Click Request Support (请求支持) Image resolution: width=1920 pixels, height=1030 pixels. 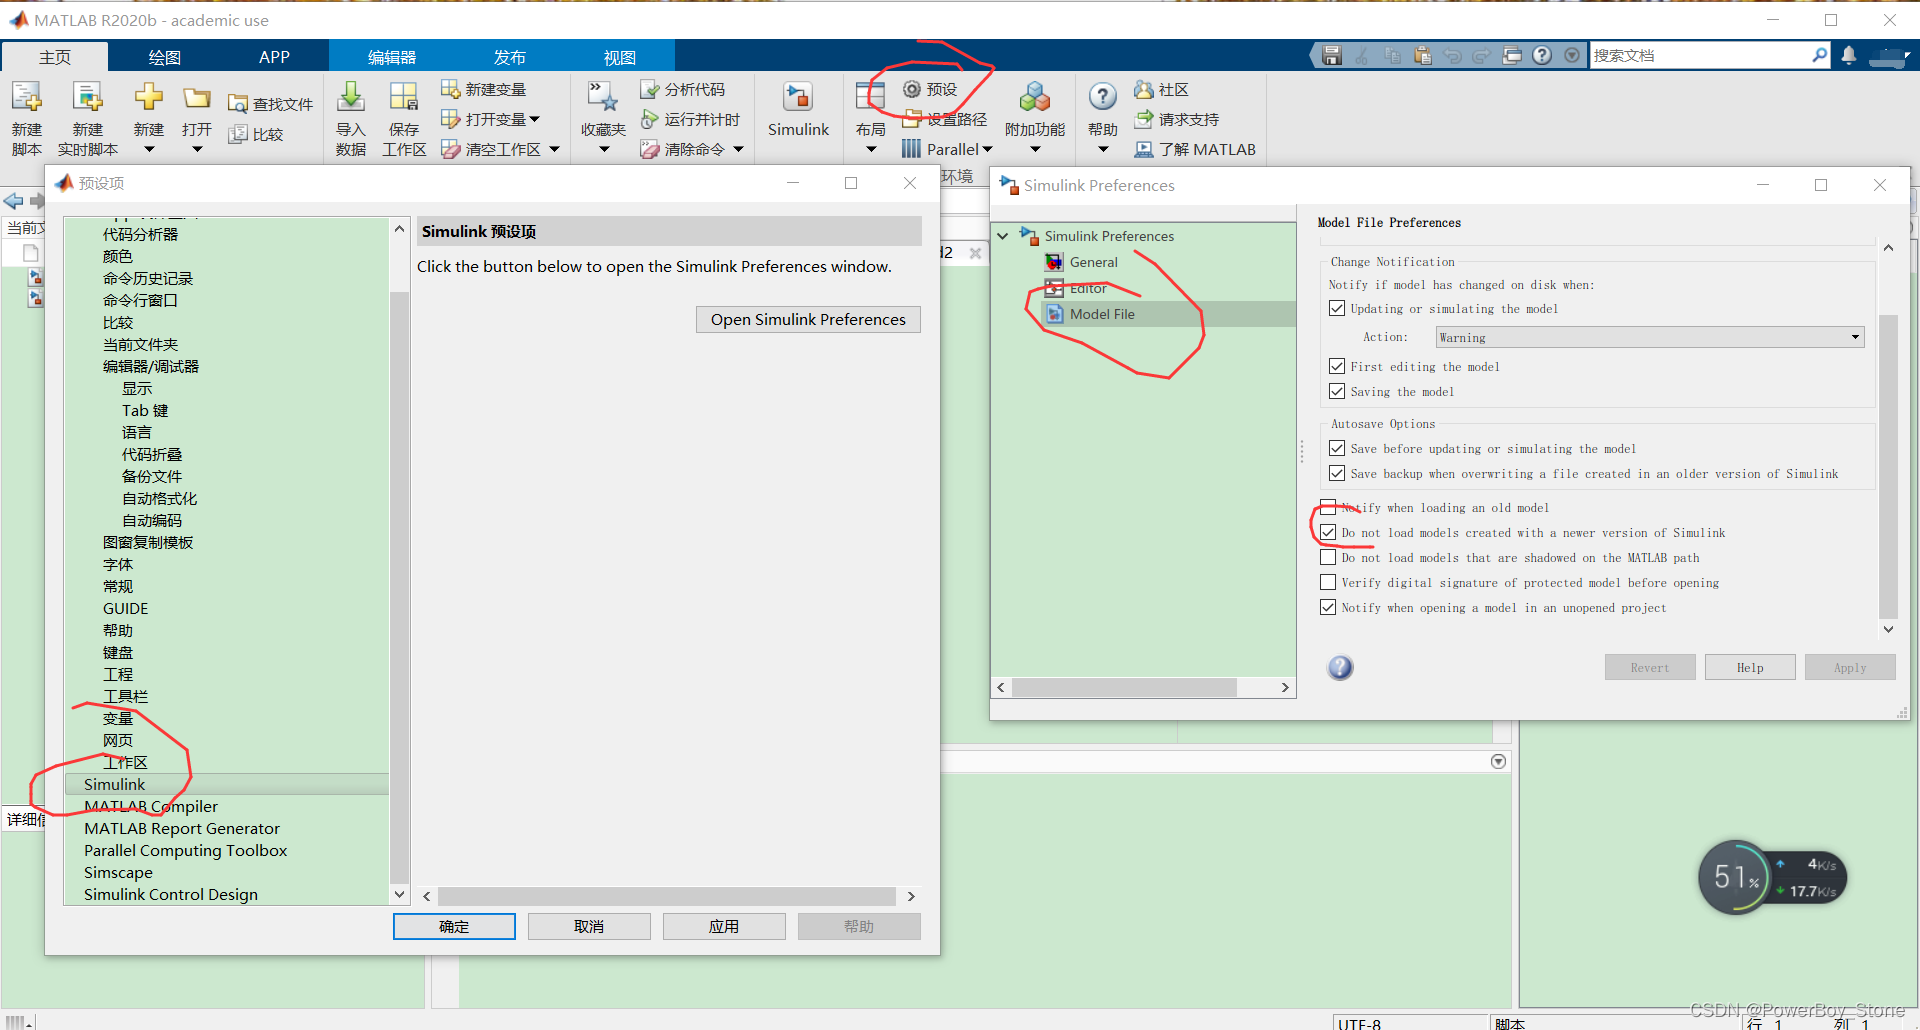pos(1177,119)
